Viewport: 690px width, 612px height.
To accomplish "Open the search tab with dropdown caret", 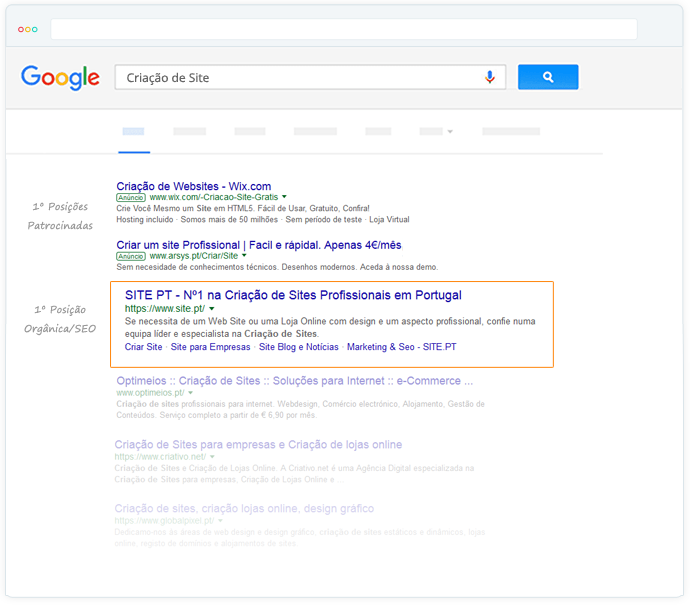I will click(x=436, y=131).
